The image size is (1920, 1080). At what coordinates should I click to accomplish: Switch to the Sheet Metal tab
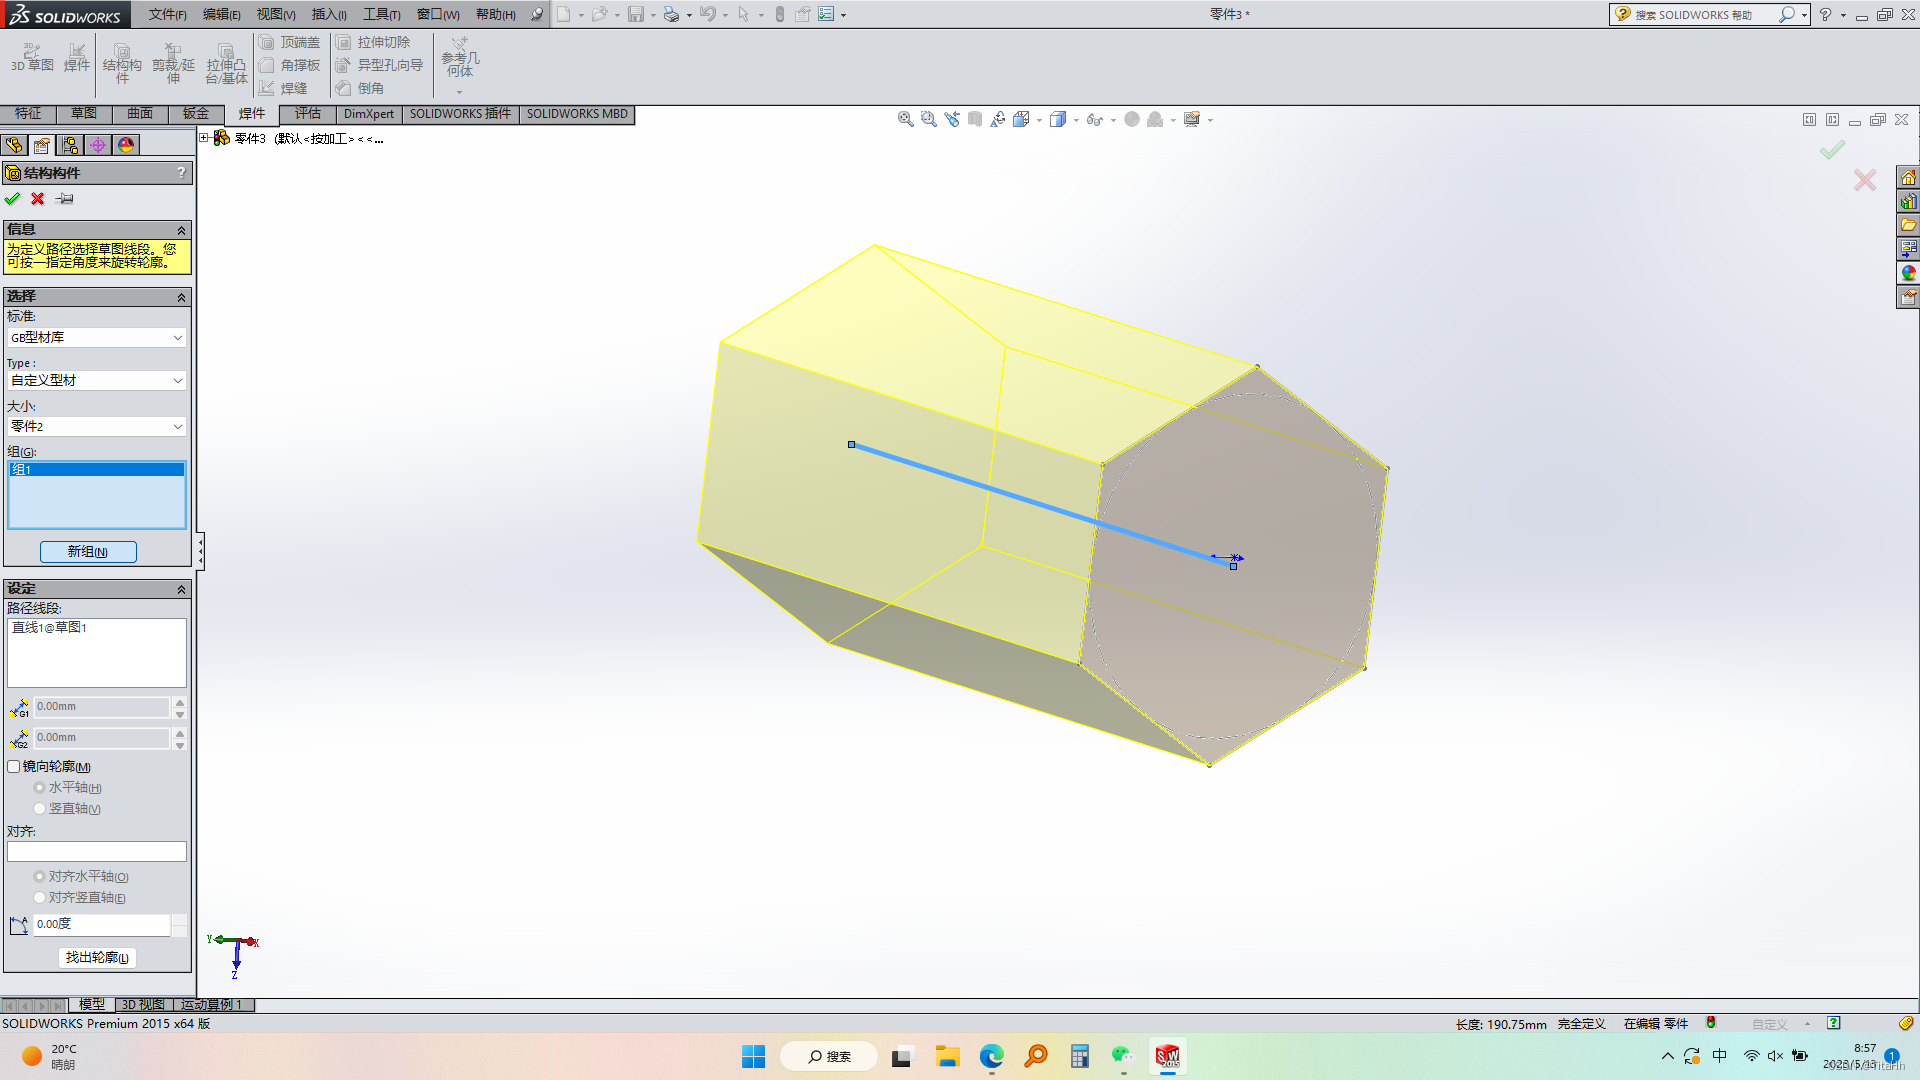pyautogui.click(x=196, y=114)
